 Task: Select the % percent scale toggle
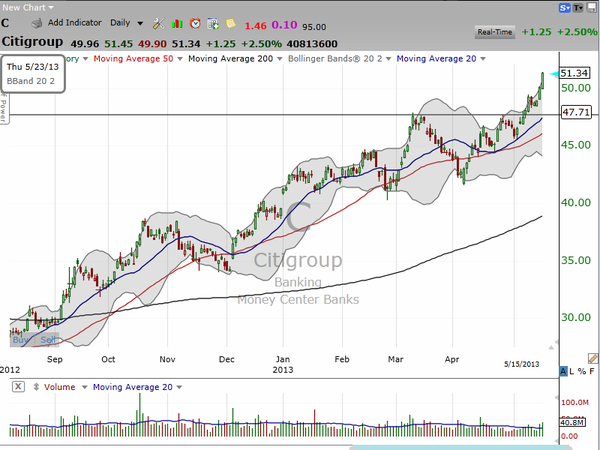[x=582, y=371]
